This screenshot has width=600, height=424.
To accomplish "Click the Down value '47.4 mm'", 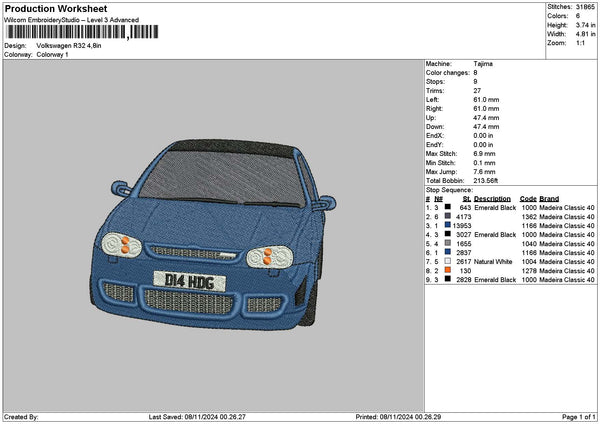I will point(486,127).
